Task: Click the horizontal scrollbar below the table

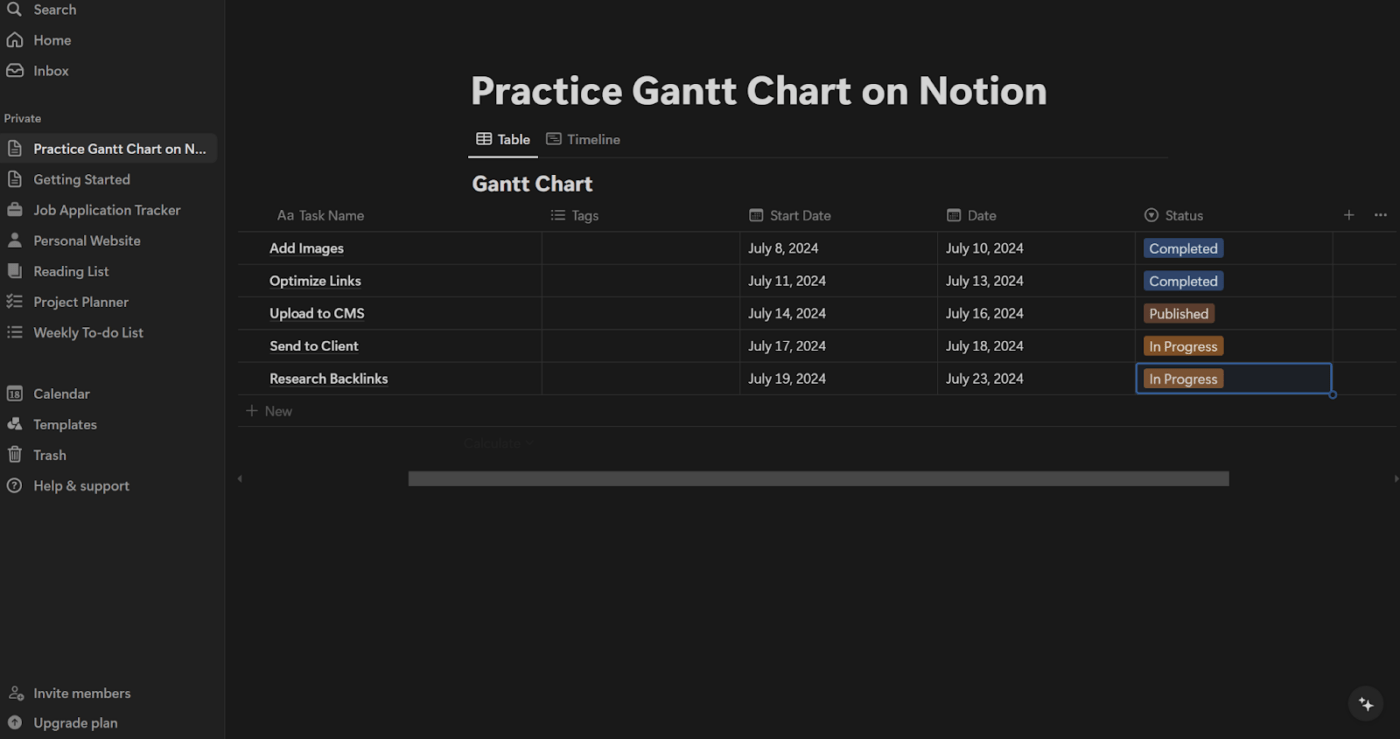Action: [817, 478]
